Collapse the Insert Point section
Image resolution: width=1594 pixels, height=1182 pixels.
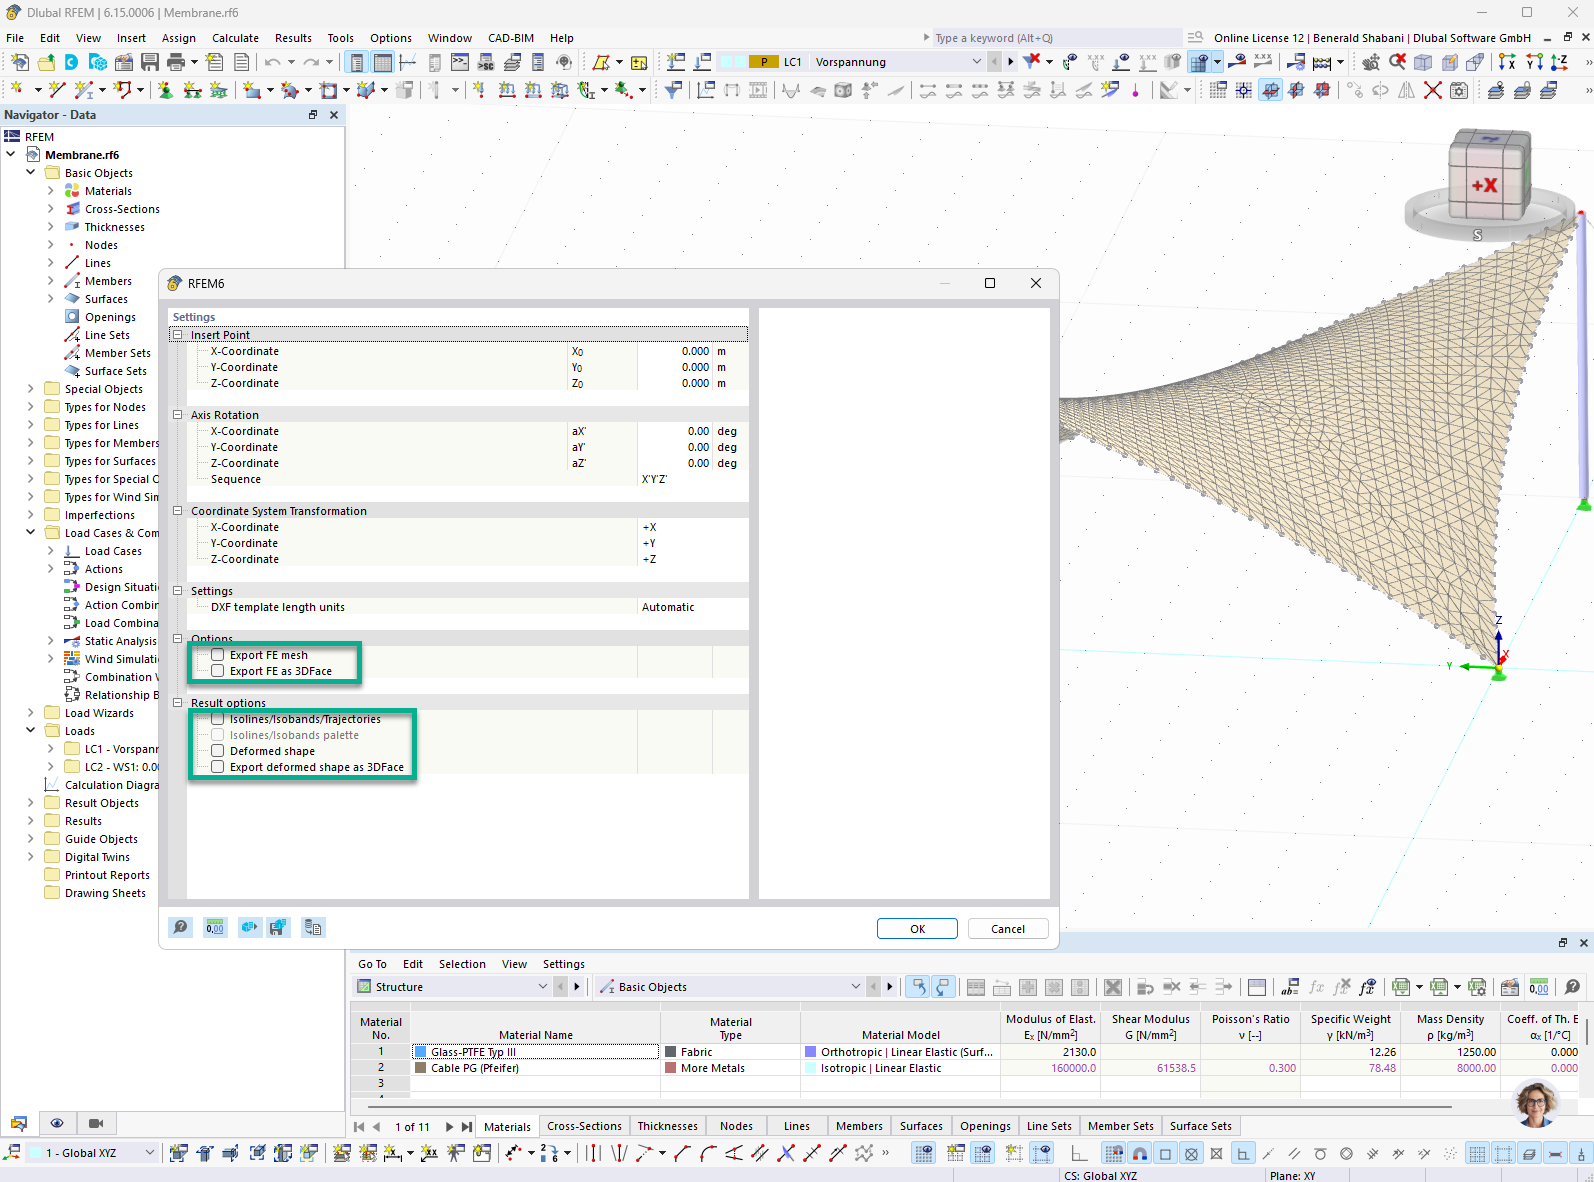click(x=178, y=335)
